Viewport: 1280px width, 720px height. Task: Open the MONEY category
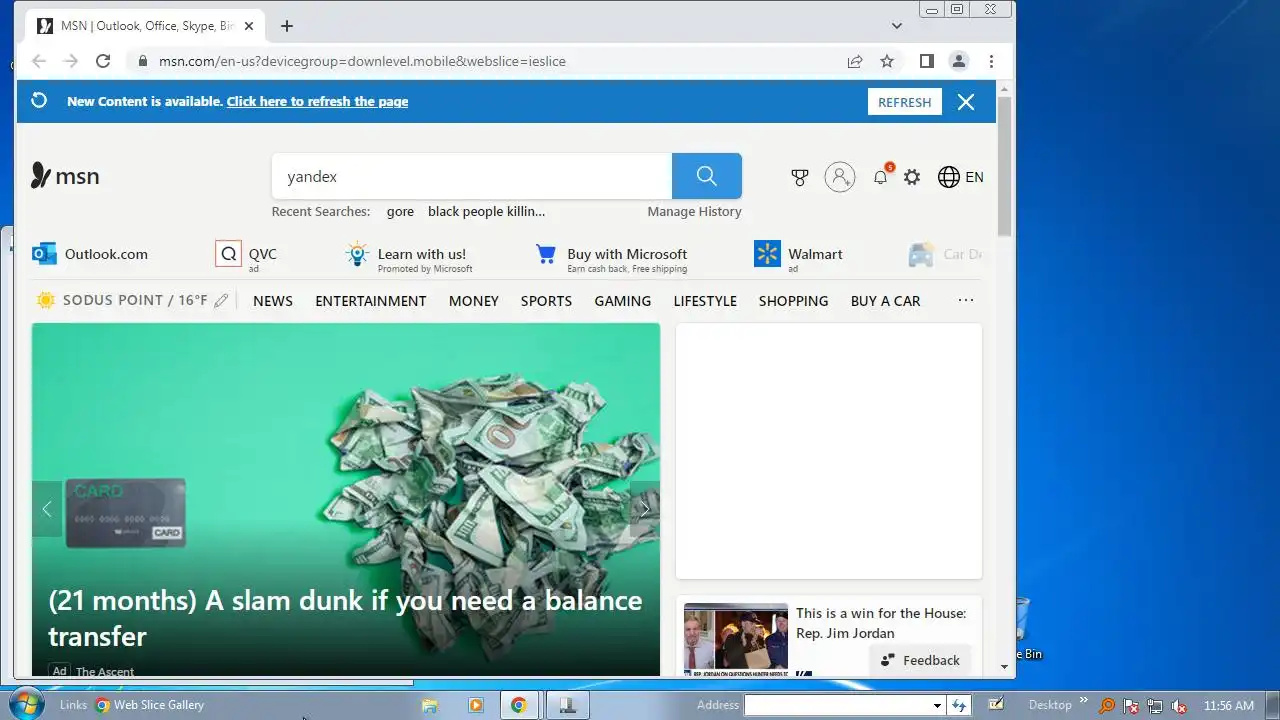(x=474, y=301)
